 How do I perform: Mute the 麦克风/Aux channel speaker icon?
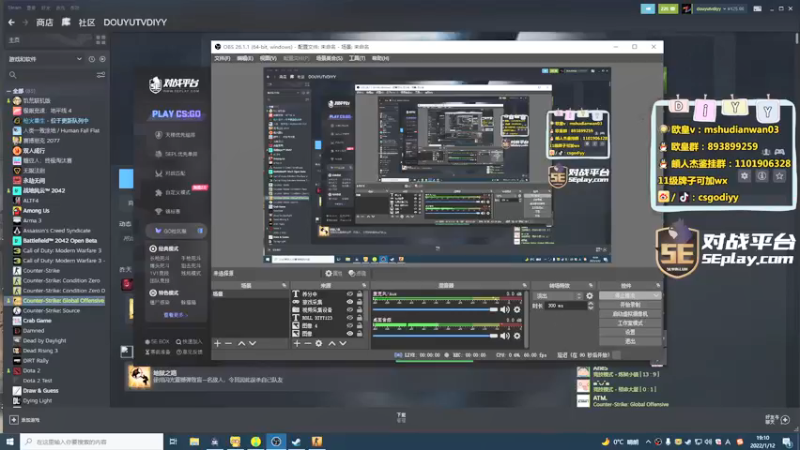point(505,310)
